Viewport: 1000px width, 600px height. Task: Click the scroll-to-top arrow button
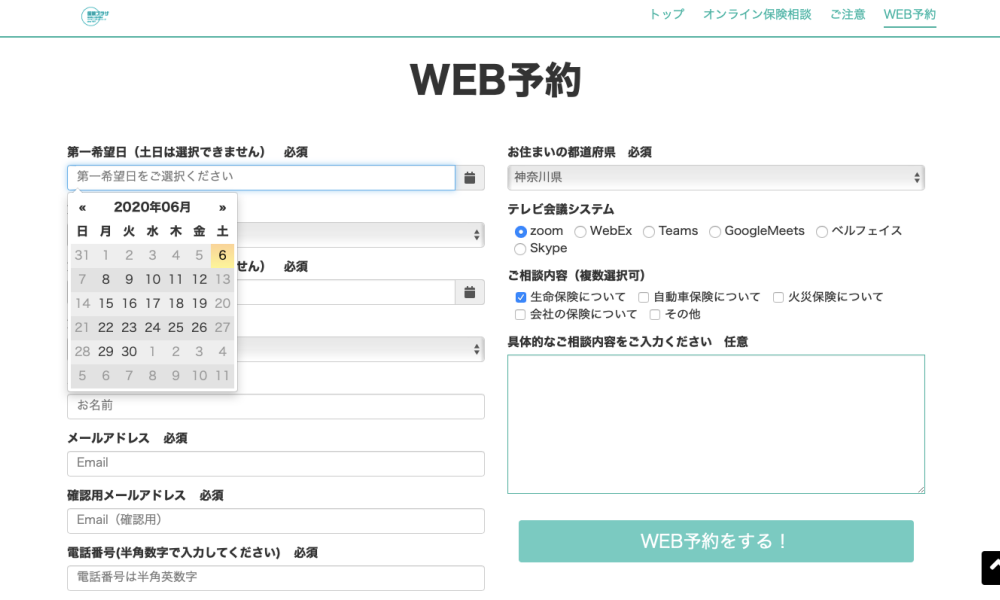coord(990,567)
